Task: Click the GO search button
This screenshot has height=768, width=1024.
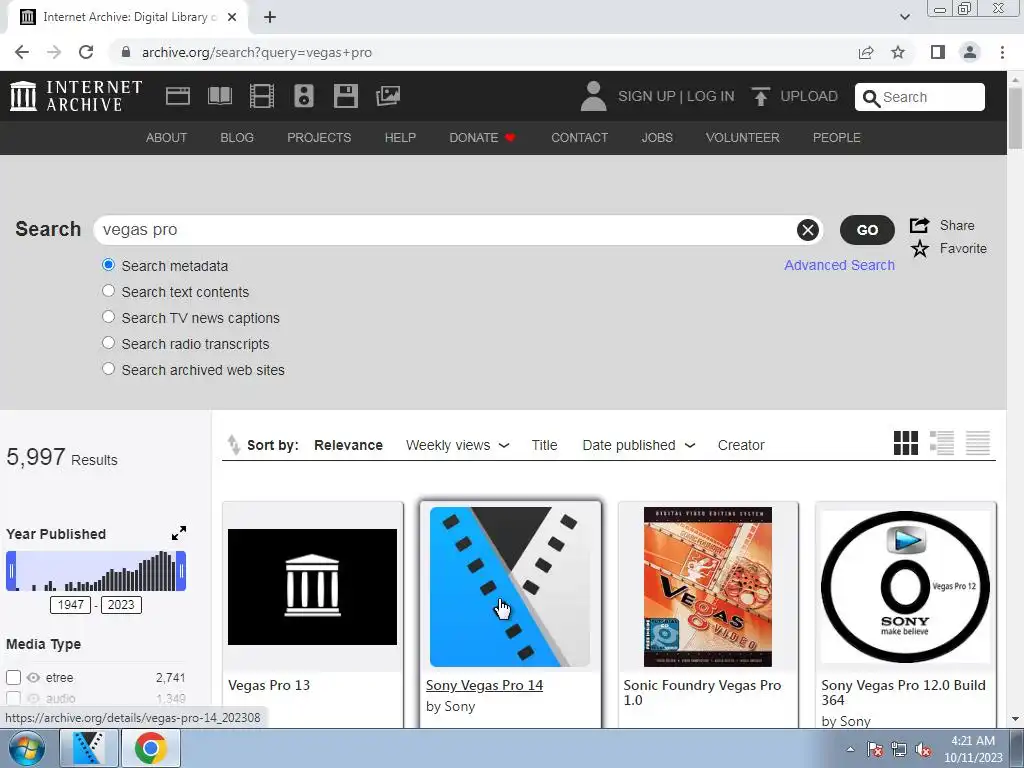Action: click(x=867, y=230)
